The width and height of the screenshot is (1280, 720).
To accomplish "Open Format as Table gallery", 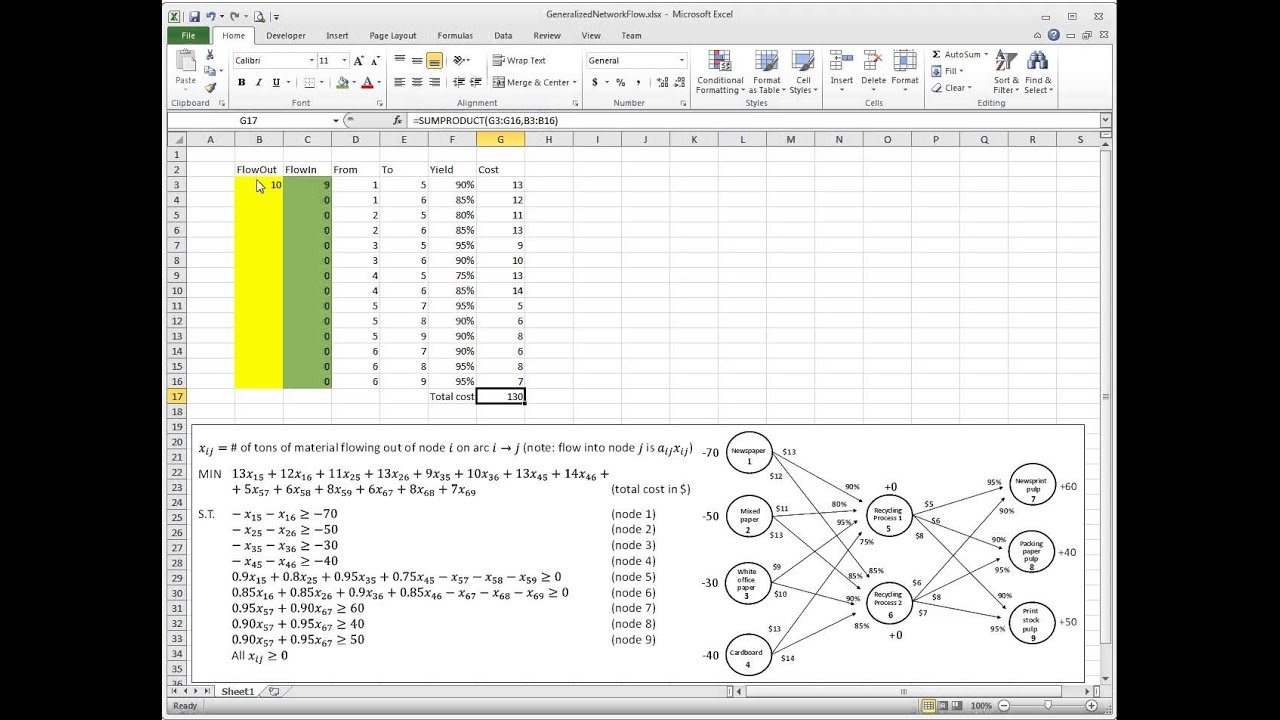I will click(767, 72).
